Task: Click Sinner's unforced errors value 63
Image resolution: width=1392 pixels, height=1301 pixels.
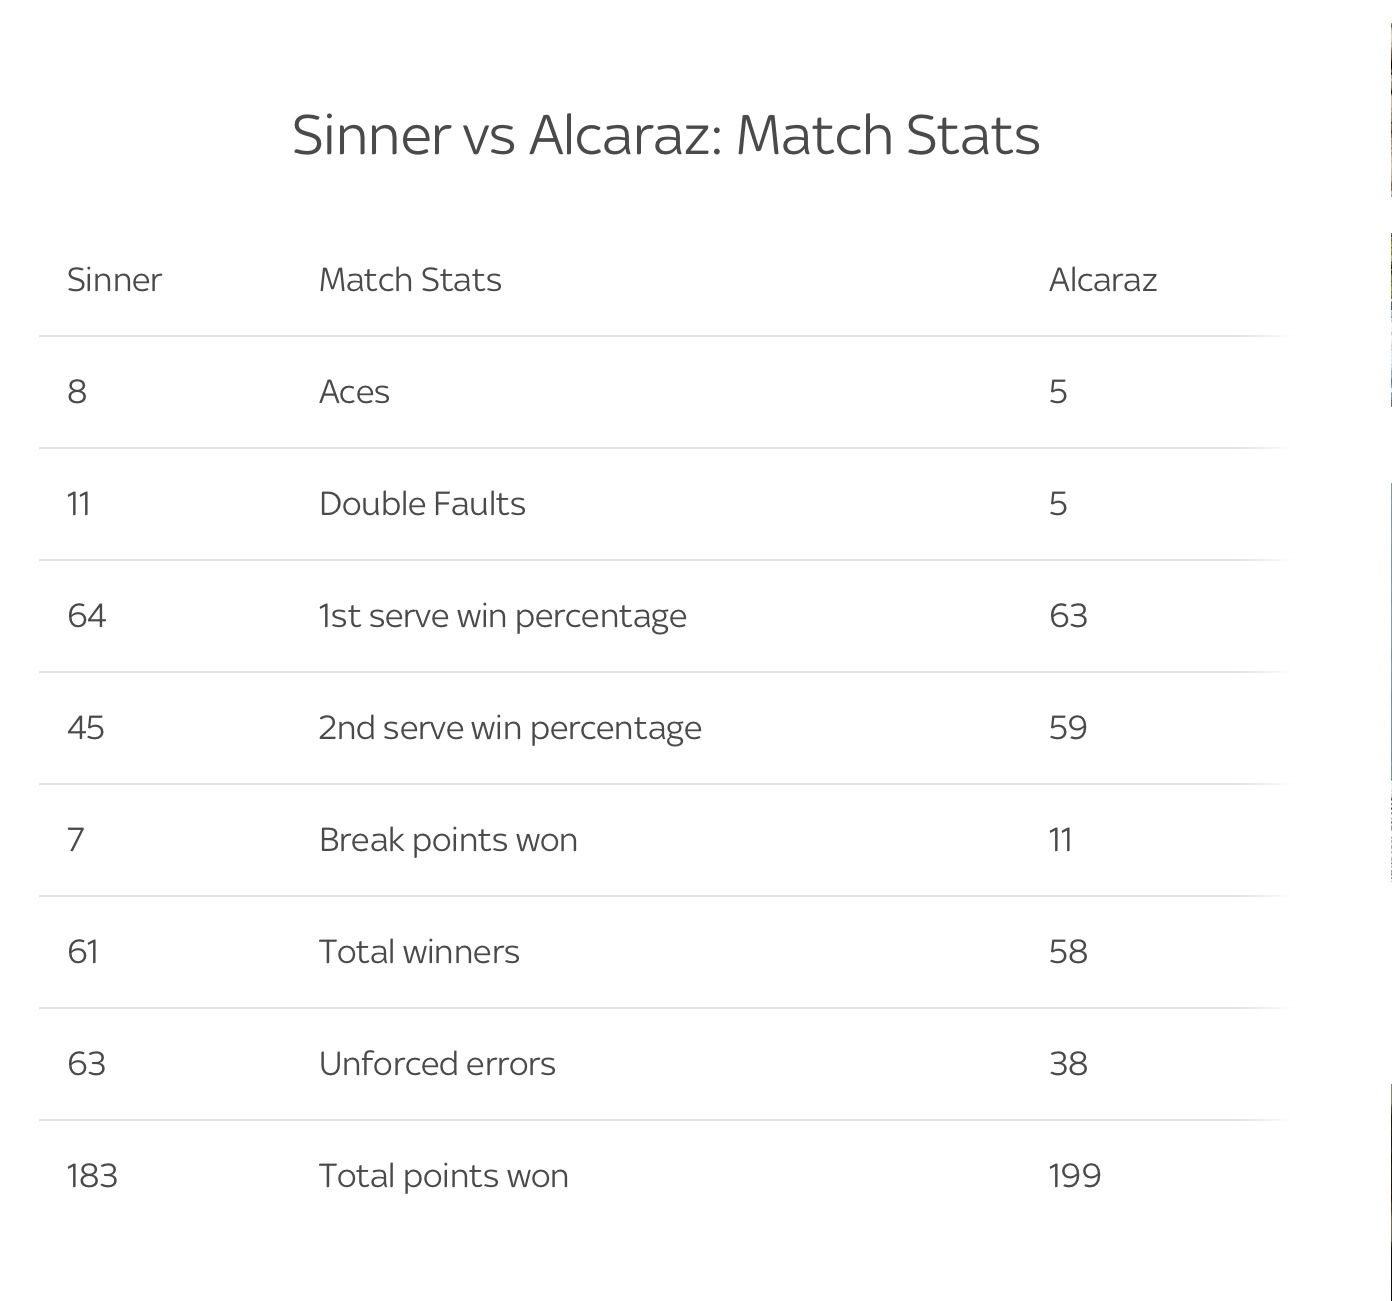Action: pyautogui.click(x=86, y=1063)
